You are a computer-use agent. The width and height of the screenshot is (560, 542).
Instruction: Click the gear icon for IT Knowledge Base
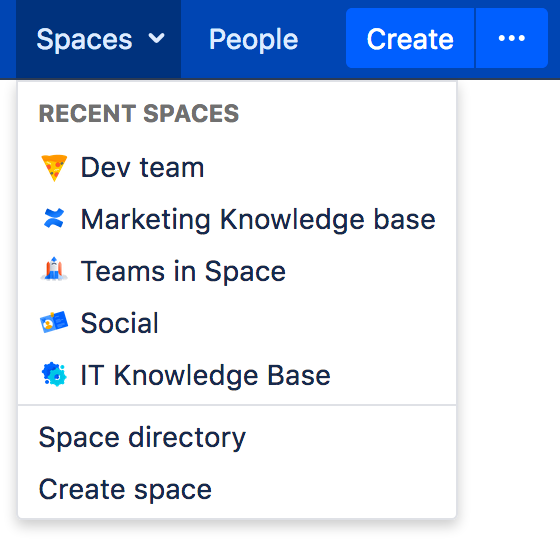[54, 374]
